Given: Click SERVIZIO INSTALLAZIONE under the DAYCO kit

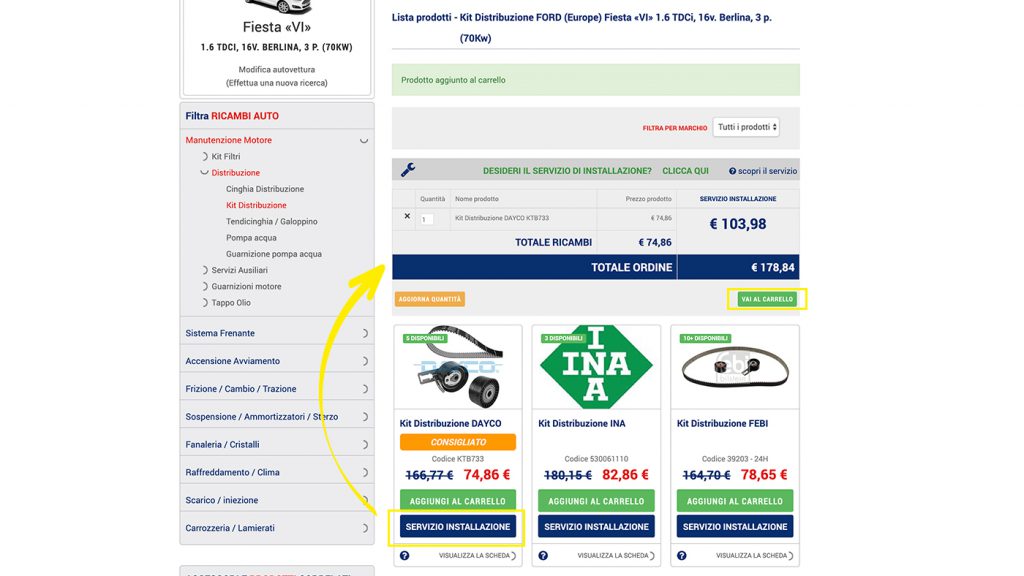Looking at the screenshot, I should coord(457,526).
